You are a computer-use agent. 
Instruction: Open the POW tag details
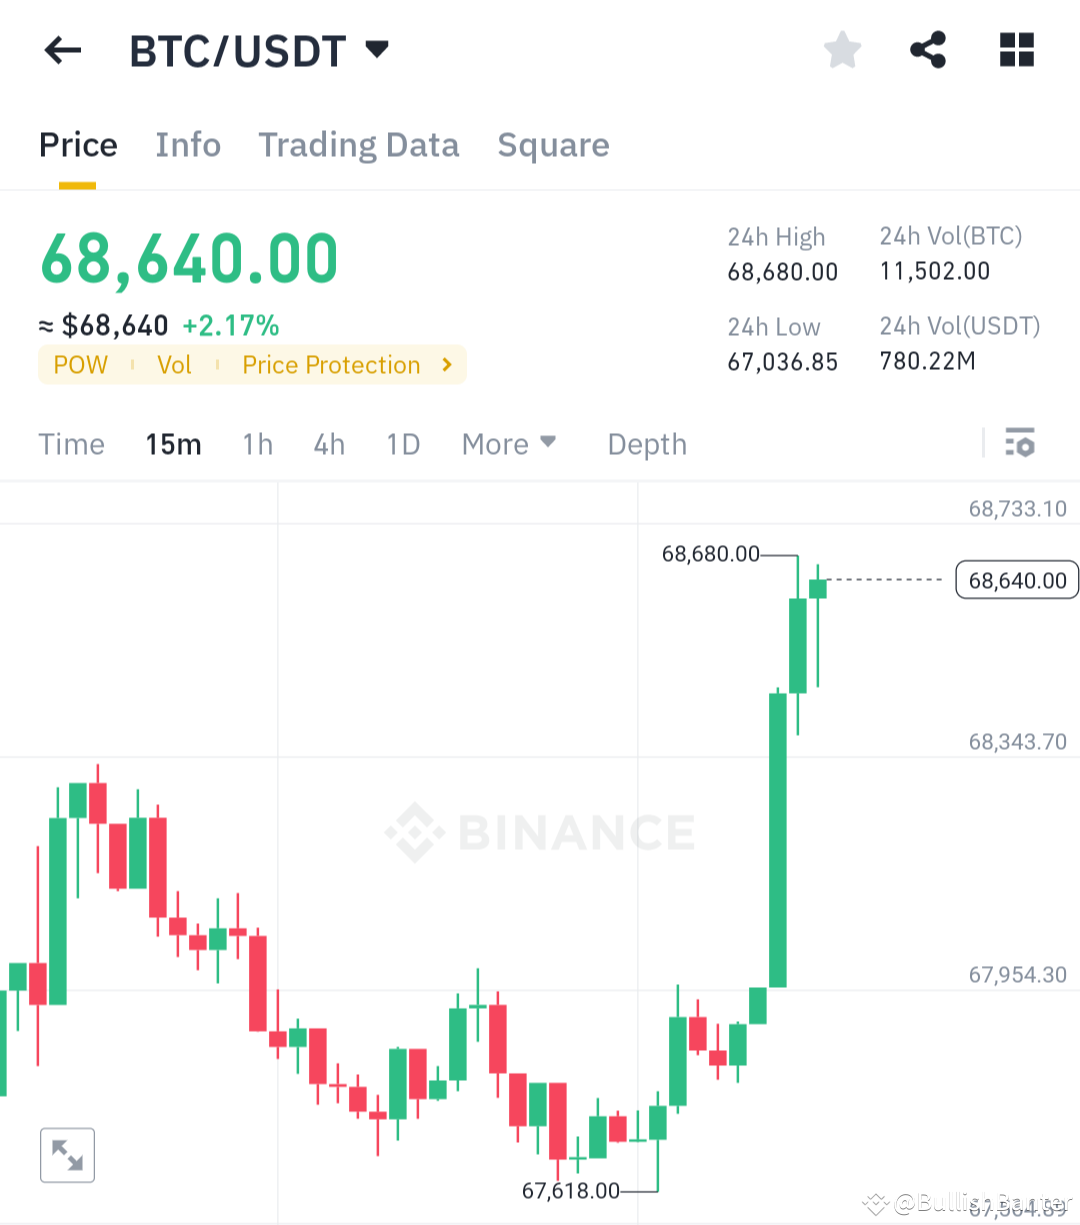(x=80, y=365)
